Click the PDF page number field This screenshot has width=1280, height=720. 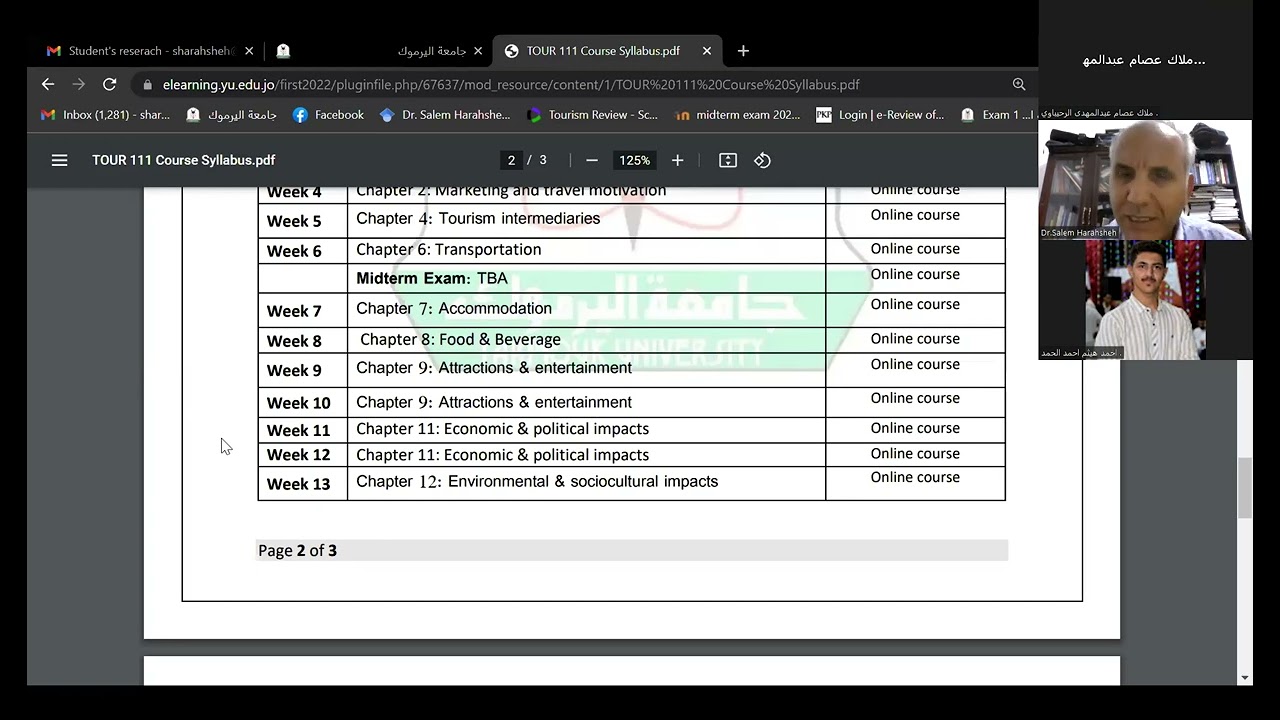pyautogui.click(x=511, y=160)
